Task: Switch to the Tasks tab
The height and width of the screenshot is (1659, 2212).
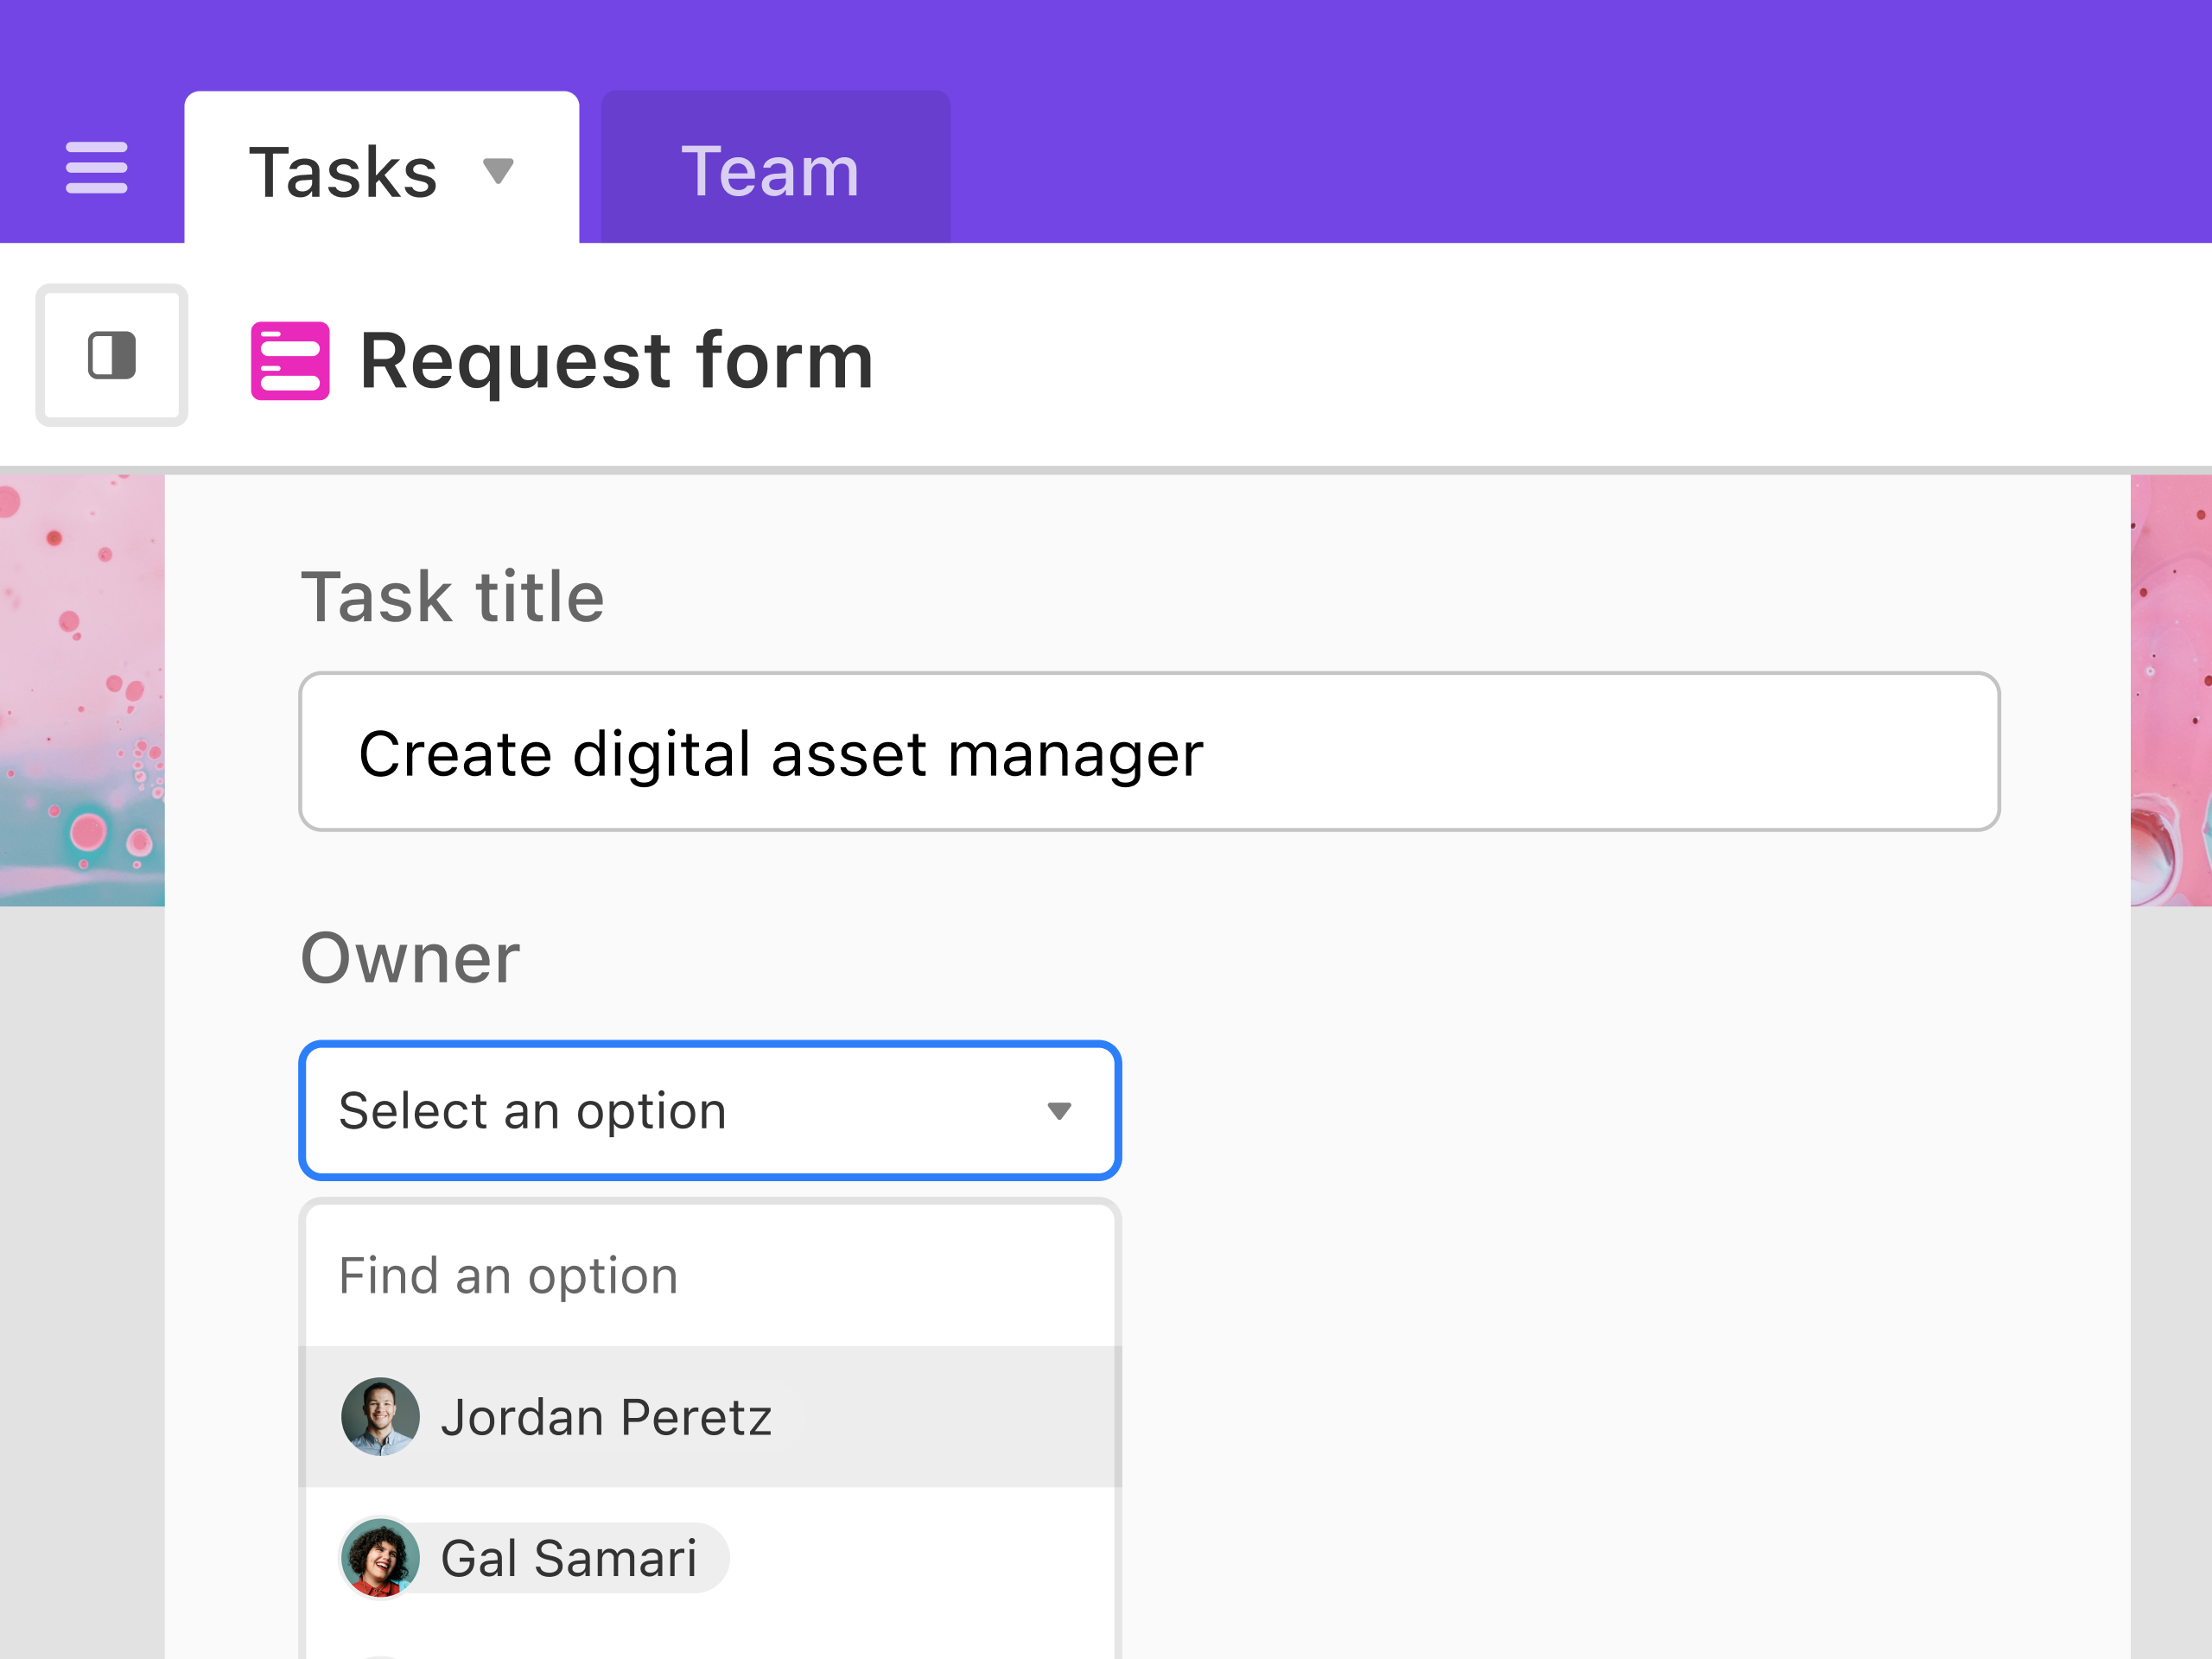Action: click(x=343, y=172)
